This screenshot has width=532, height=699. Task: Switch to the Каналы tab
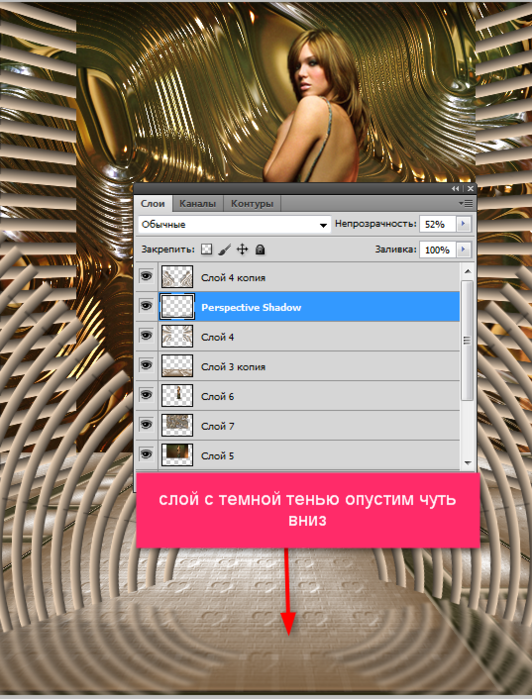(x=198, y=204)
